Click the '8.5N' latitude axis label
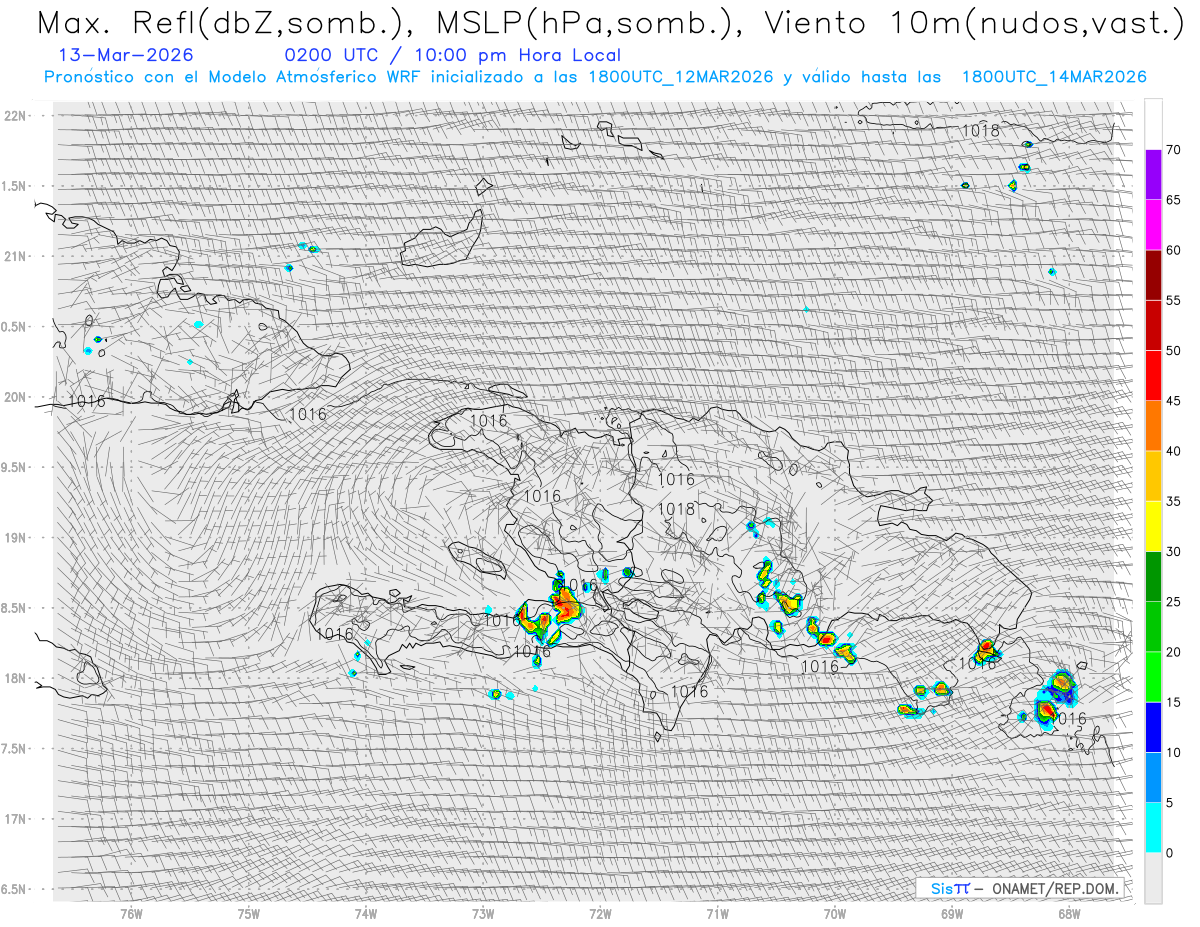Screen dimensions: 1200x927 15,608
